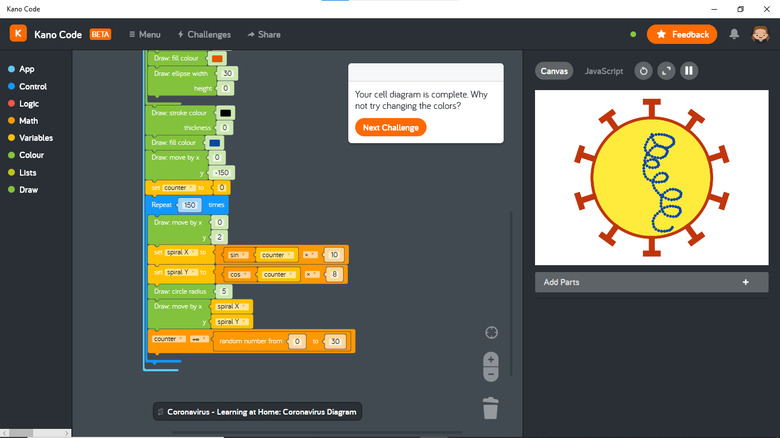Screen dimensions: 780x438
Task: Click the Repeat count field 150
Action: click(x=190, y=205)
